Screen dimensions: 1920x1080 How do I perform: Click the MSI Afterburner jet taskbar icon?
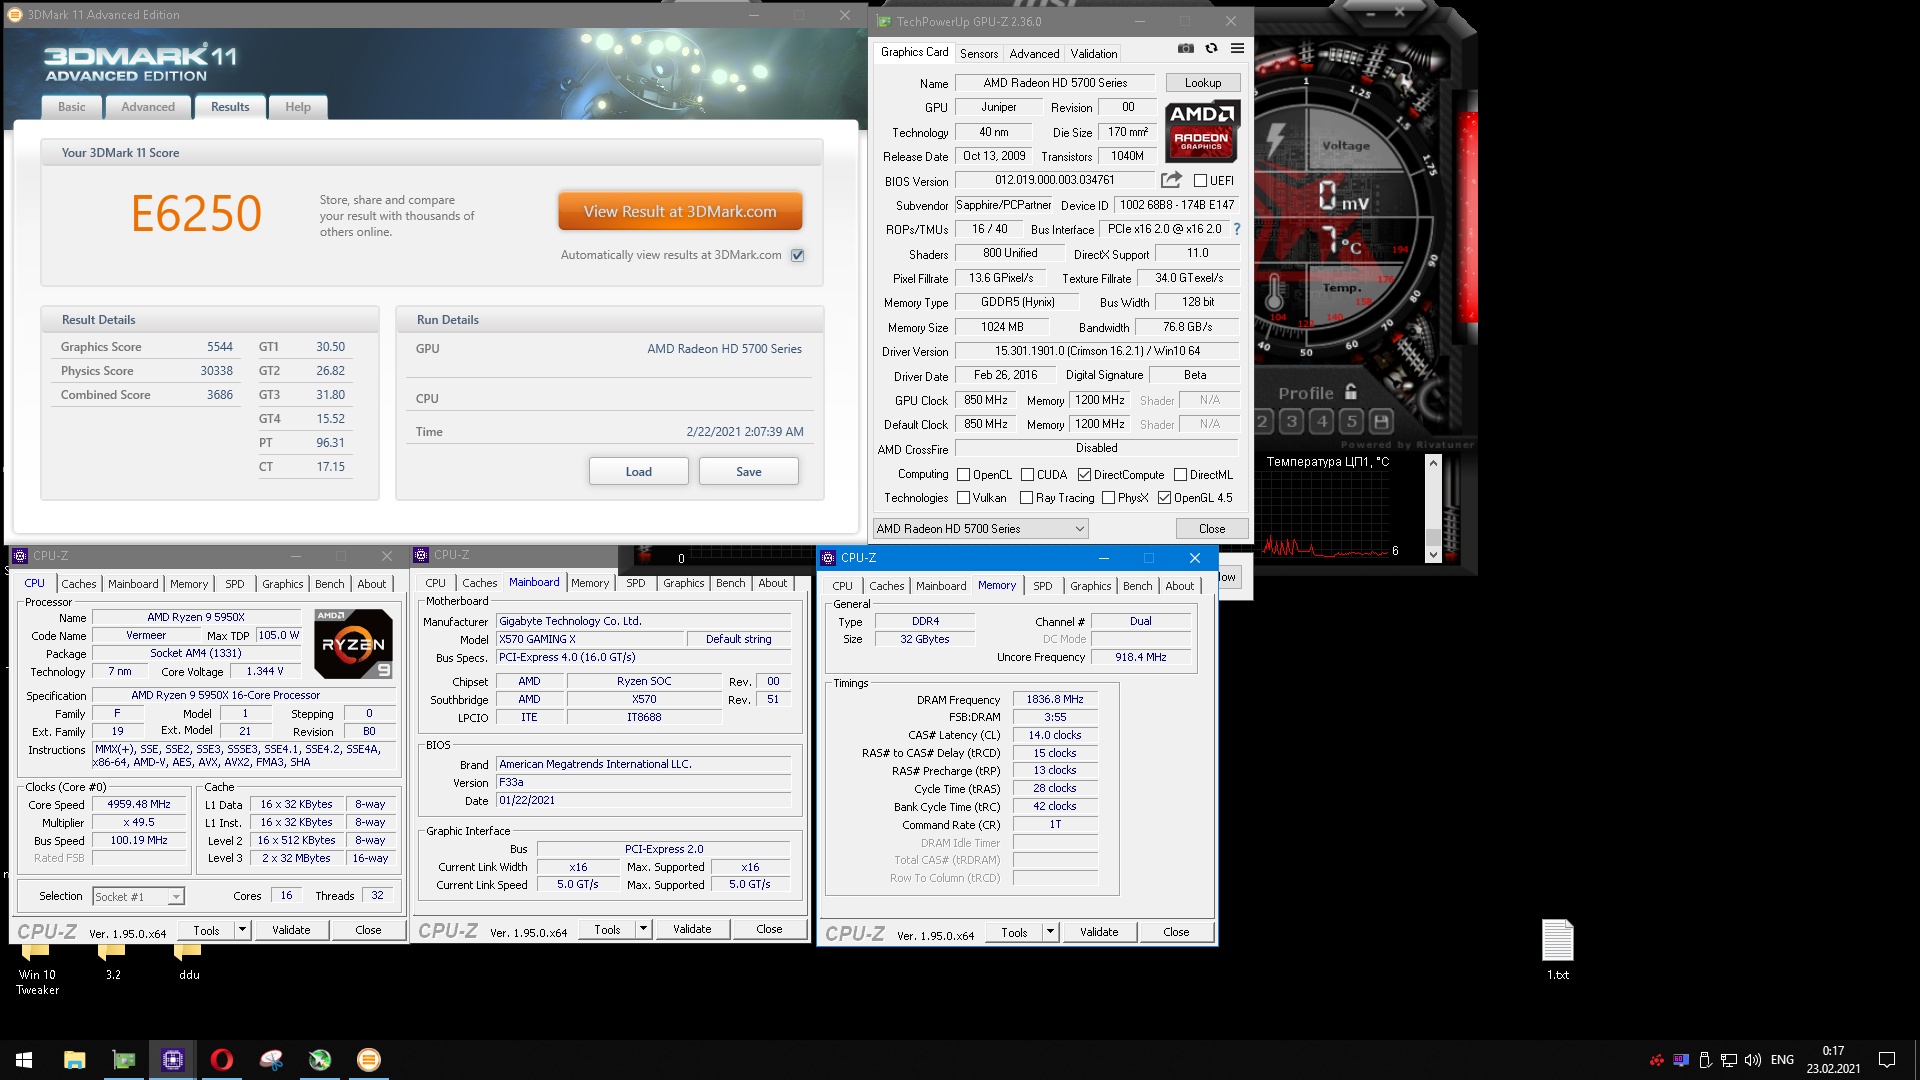[320, 1060]
